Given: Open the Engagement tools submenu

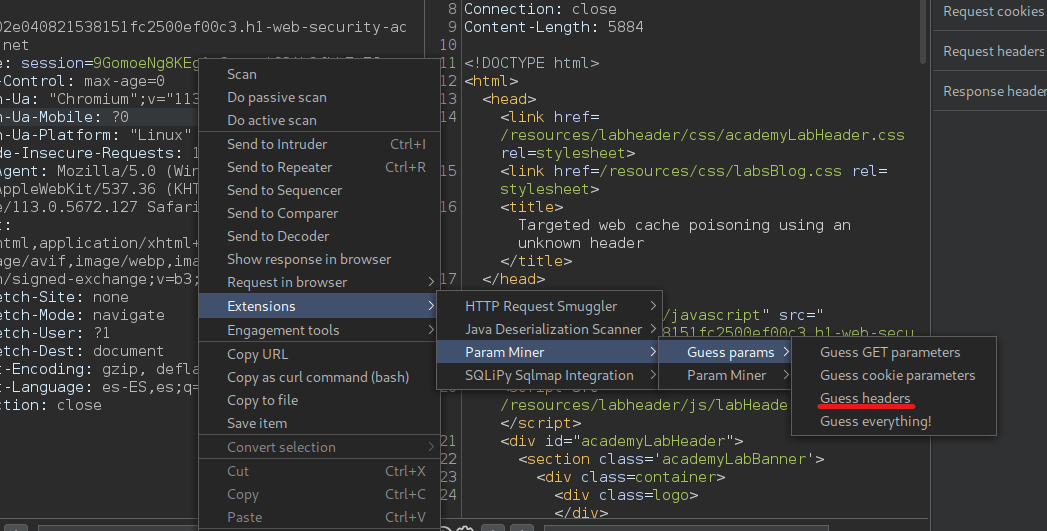Looking at the screenshot, I should point(283,330).
